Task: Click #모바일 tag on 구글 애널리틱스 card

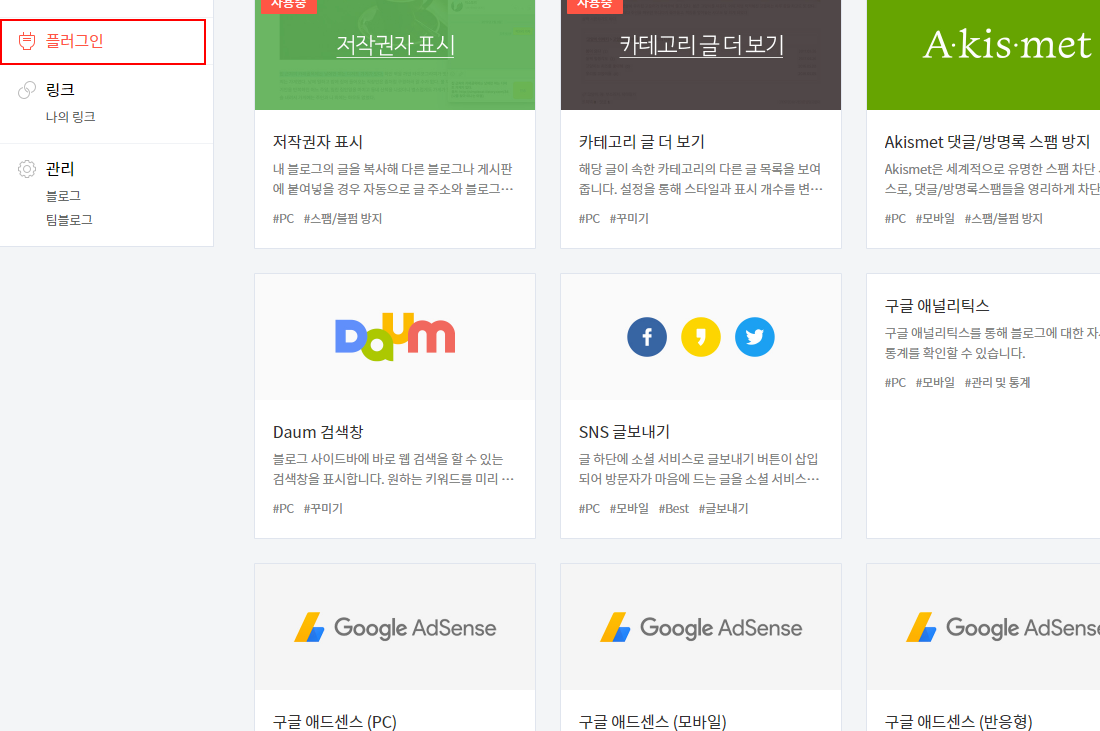Action: pos(935,383)
